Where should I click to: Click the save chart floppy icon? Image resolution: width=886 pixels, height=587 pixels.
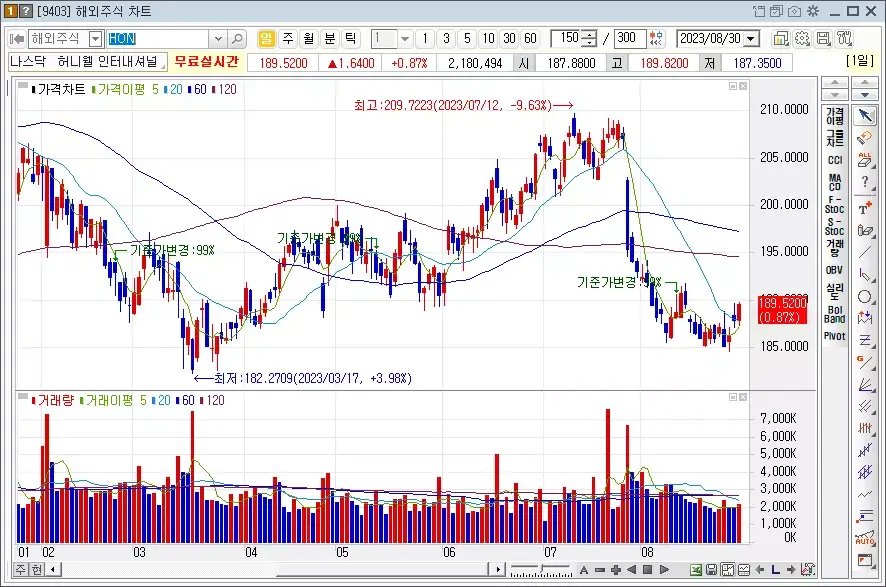click(x=711, y=569)
